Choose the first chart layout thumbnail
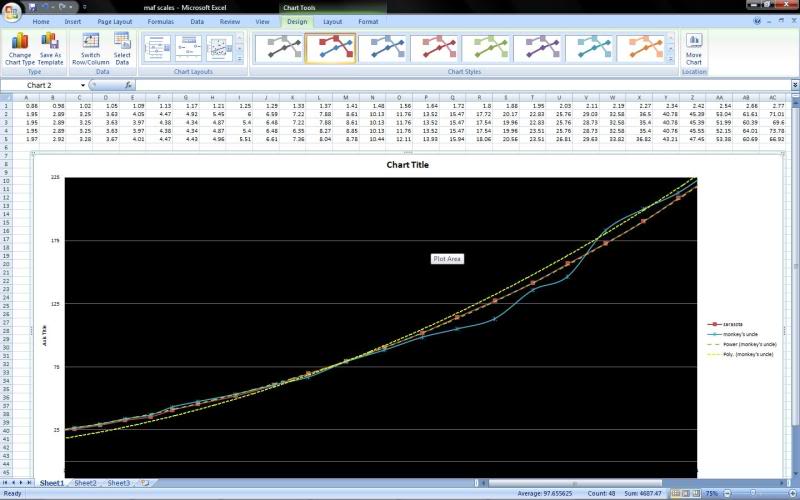The width and height of the screenshot is (800, 500). click(157, 48)
